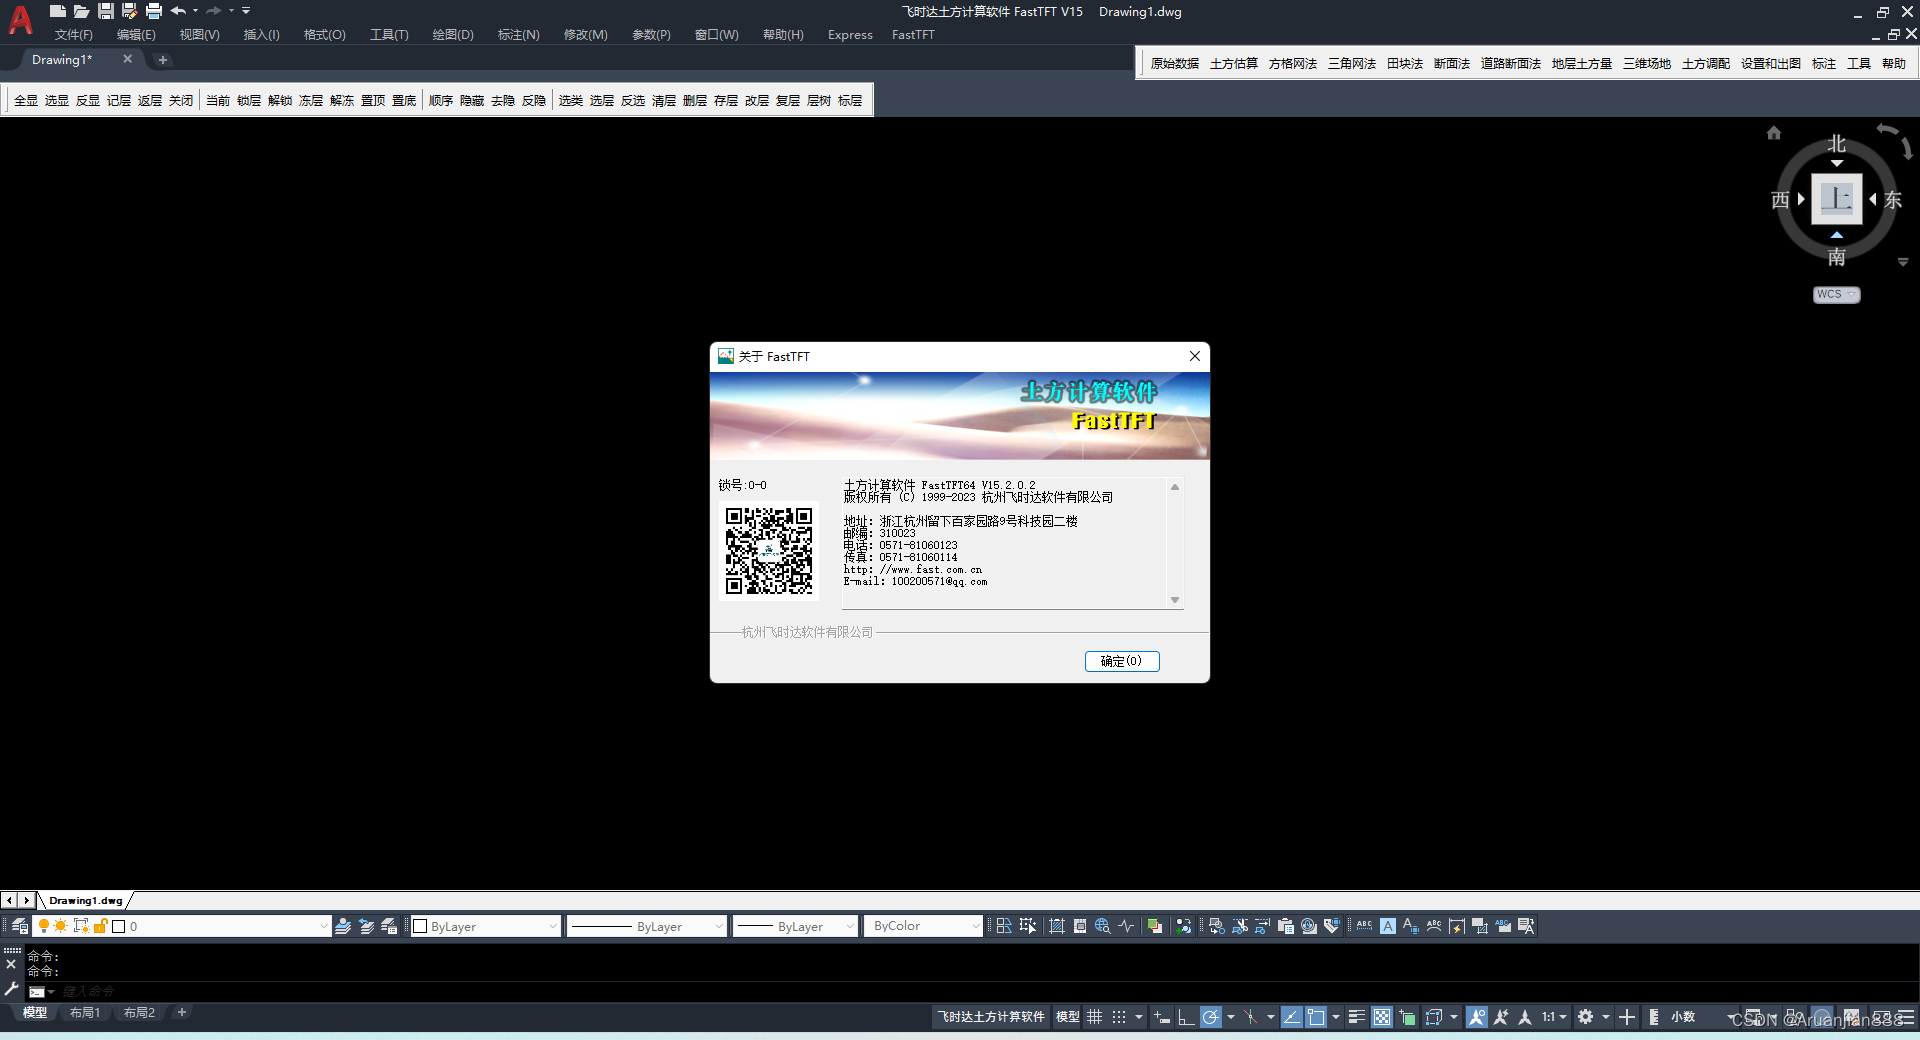This screenshot has width=1920, height=1040.
Task: Click the globe search icon in bottom toolbar
Action: [x=1102, y=926]
